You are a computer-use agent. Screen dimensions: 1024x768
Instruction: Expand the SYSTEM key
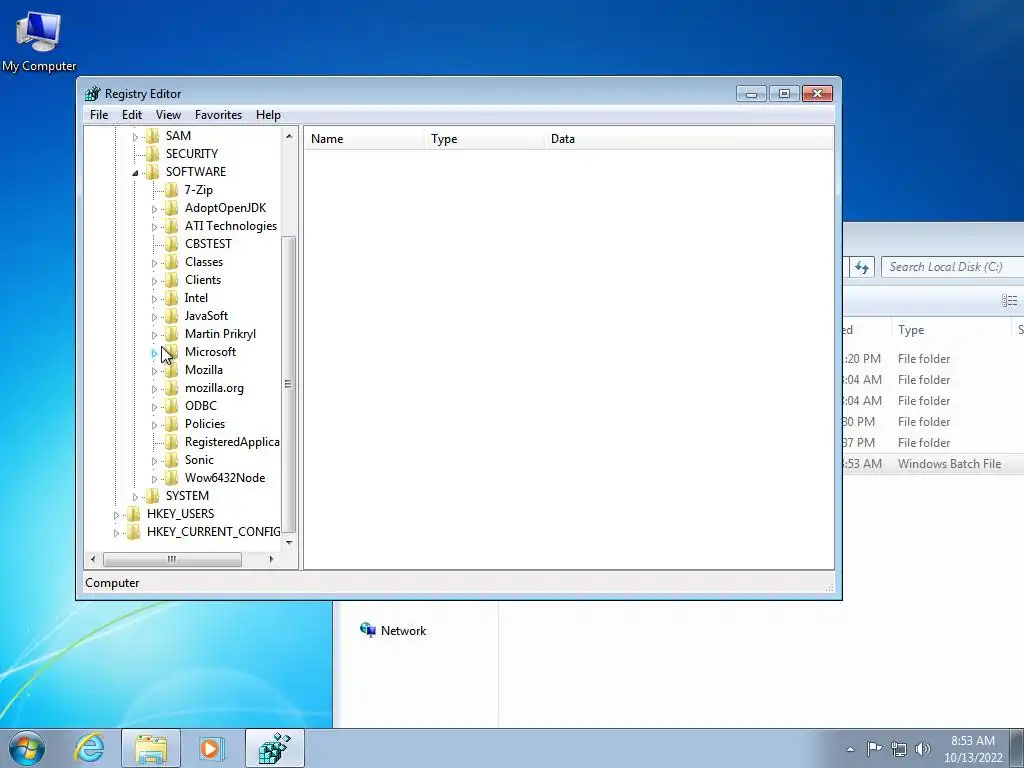[x=135, y=497]
